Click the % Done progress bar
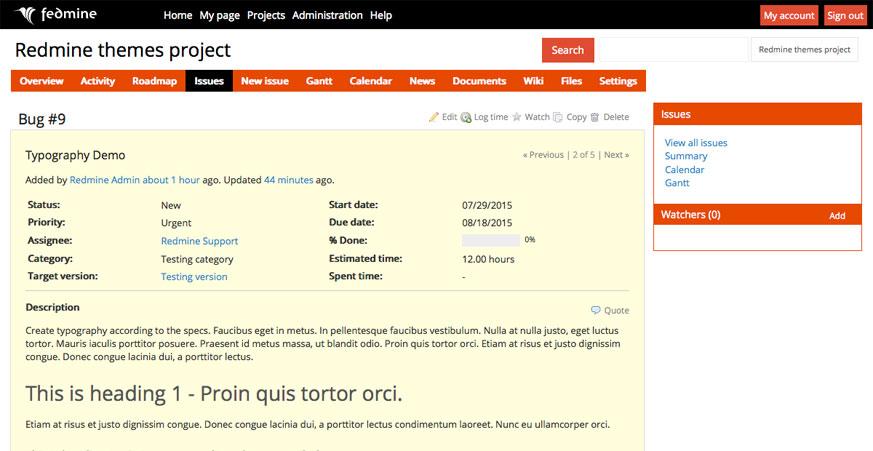 tap(491, 240)
